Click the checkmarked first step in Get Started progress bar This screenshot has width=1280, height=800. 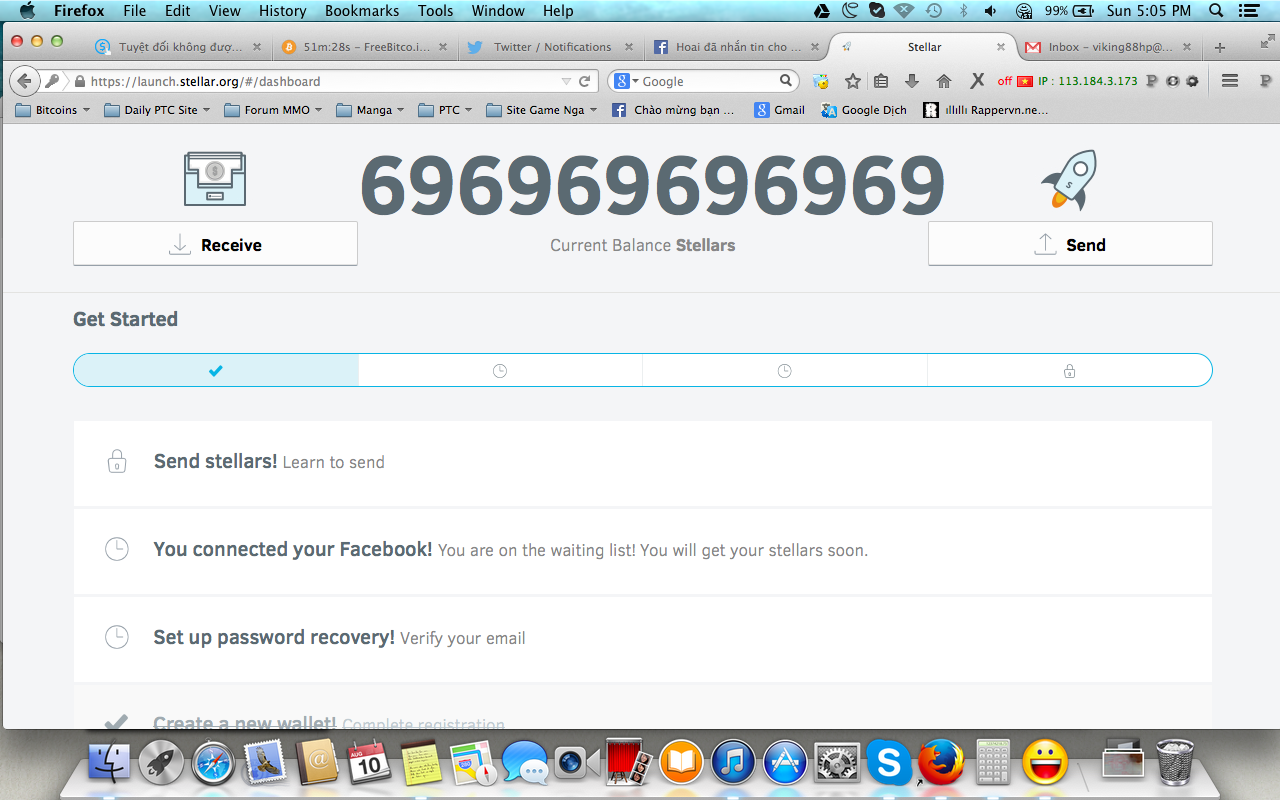216,370
